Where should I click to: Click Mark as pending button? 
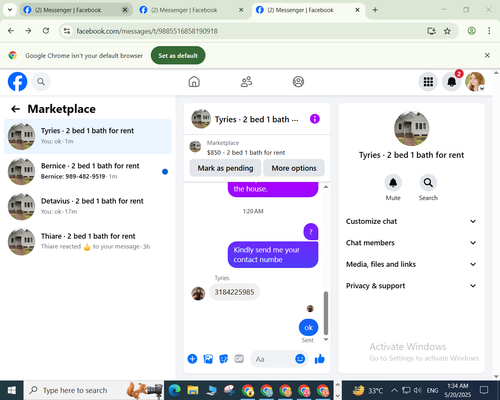pos(225,168)
